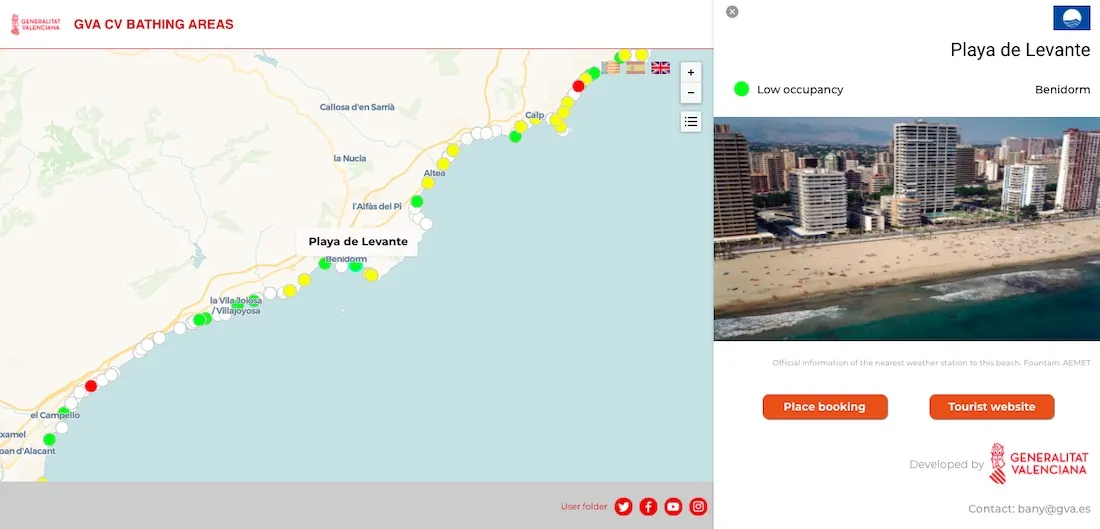Click the AEMET weather station note
1100x529 pixels.
pos(931,363)
